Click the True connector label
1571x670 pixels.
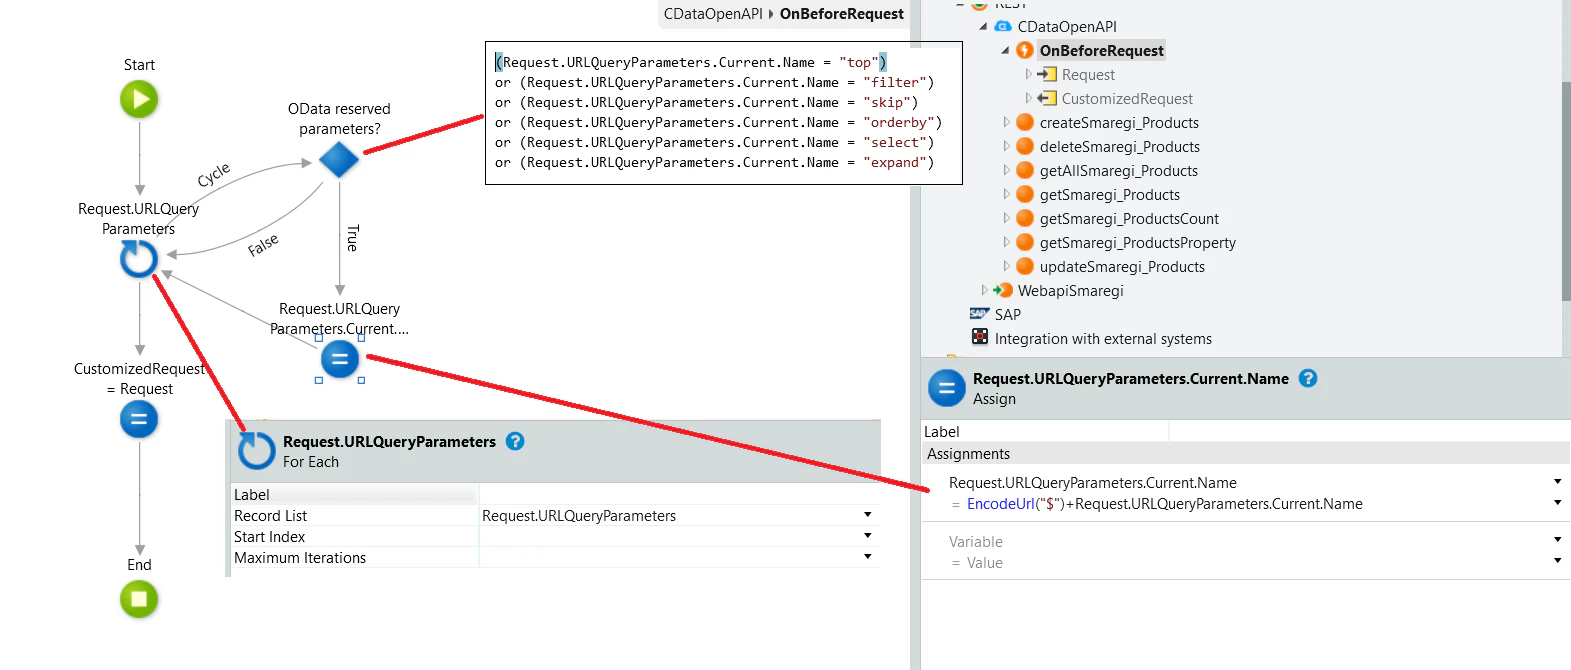[352, 238]
